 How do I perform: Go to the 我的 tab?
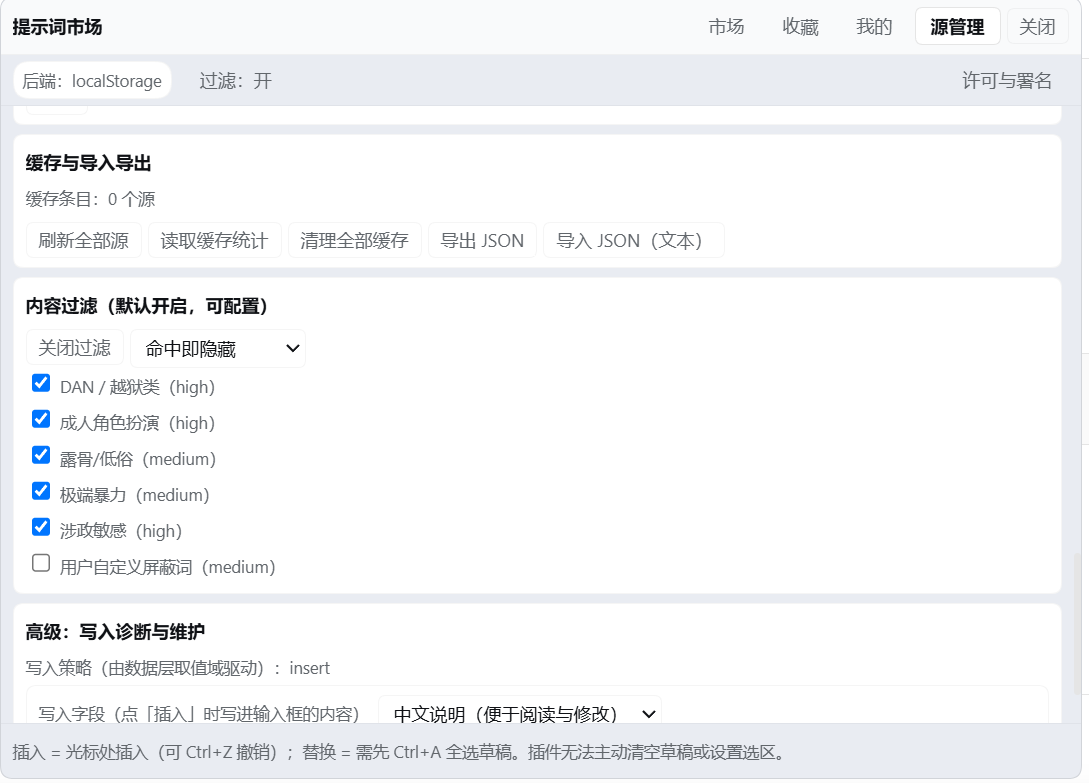pos(874,26)
